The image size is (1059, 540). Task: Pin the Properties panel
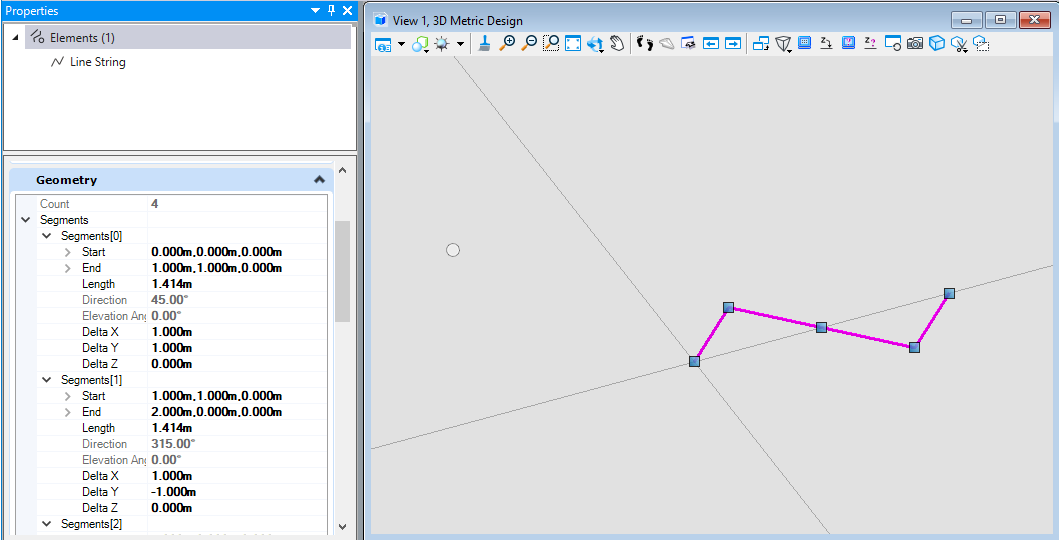[332, 10]
